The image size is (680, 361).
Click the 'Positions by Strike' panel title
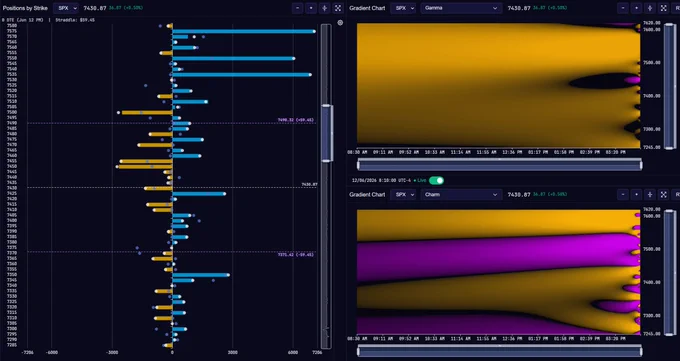[x=25, y=8]
